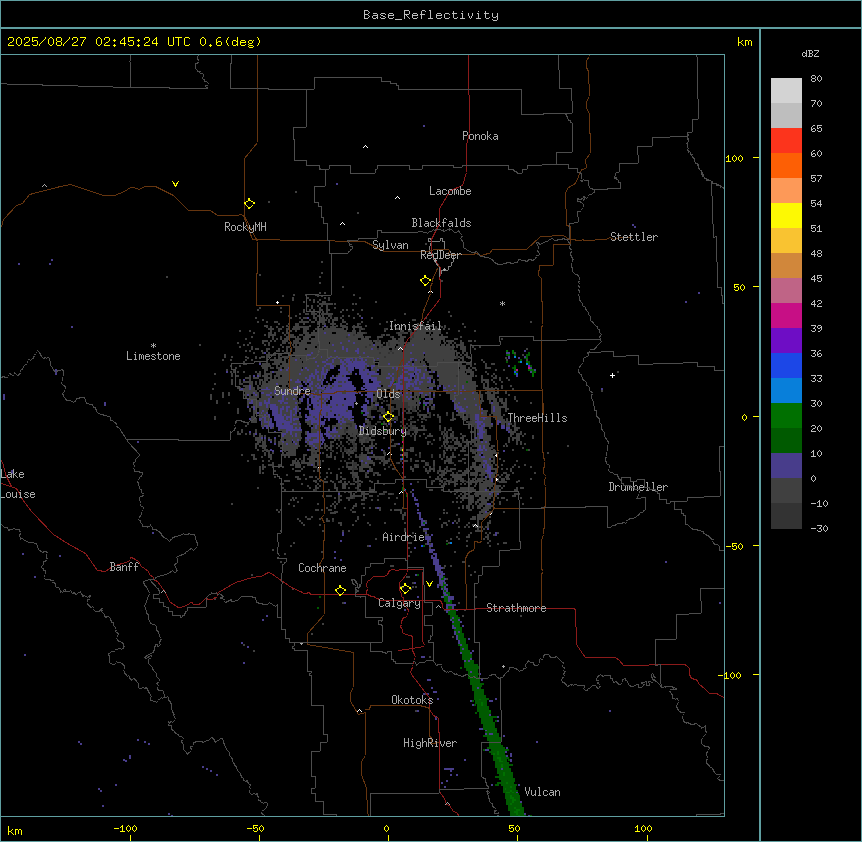Select the white plus marker west of Drumheller area
862x842 pixels.
click(612, 375)
